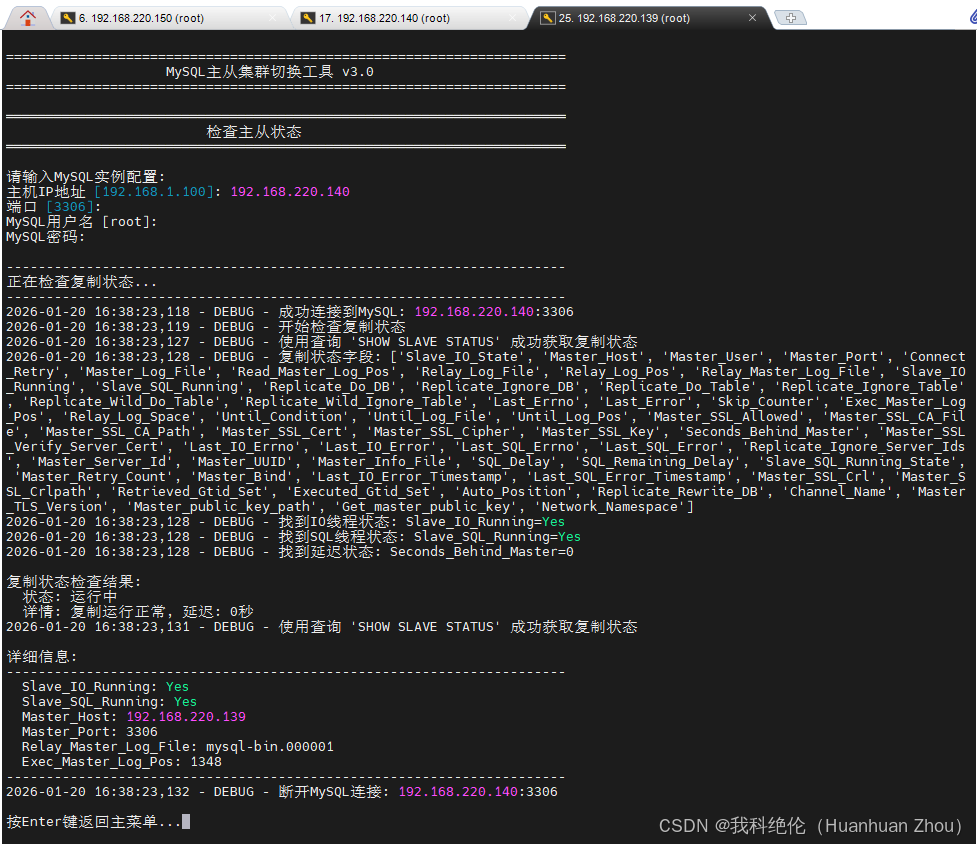977x844 pixels.
Task: Click the default port [3306] text
Action: pos(70,207)
